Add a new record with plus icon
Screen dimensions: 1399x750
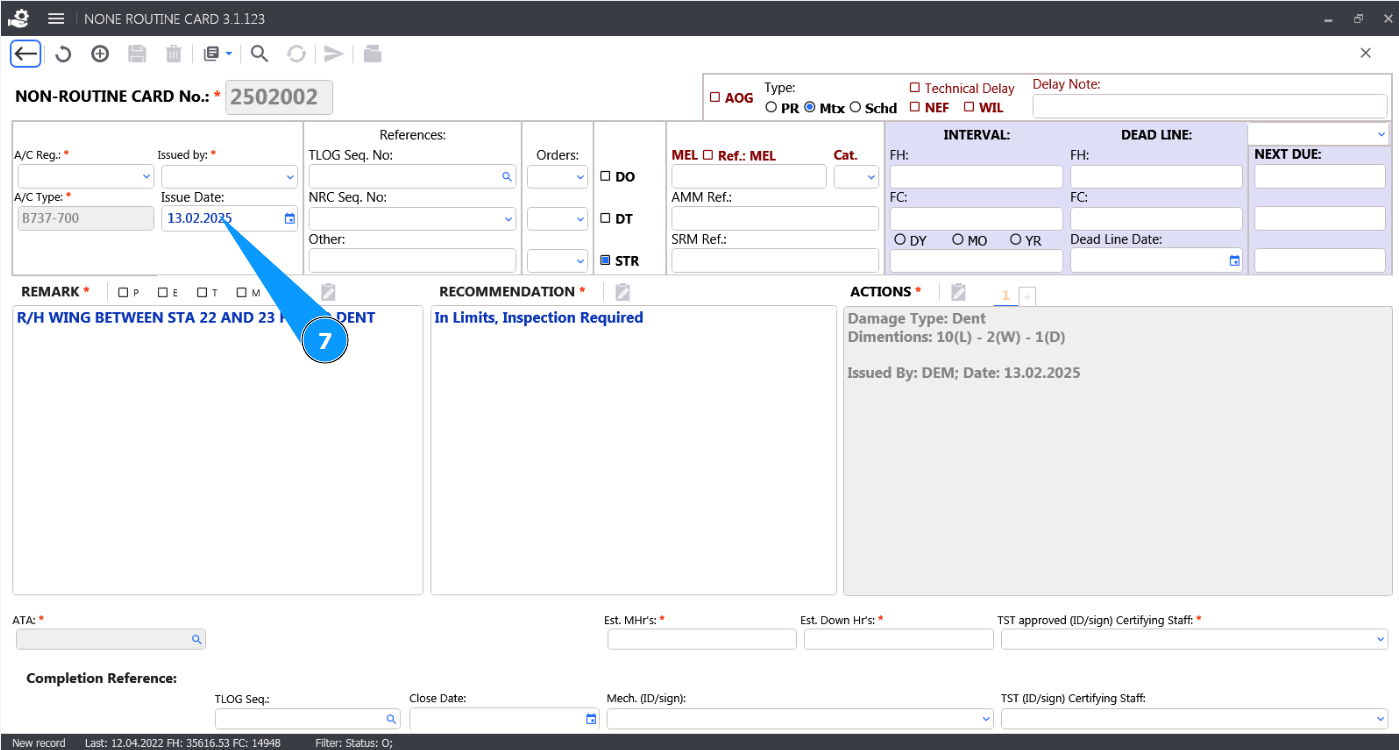tap(100, 54)
